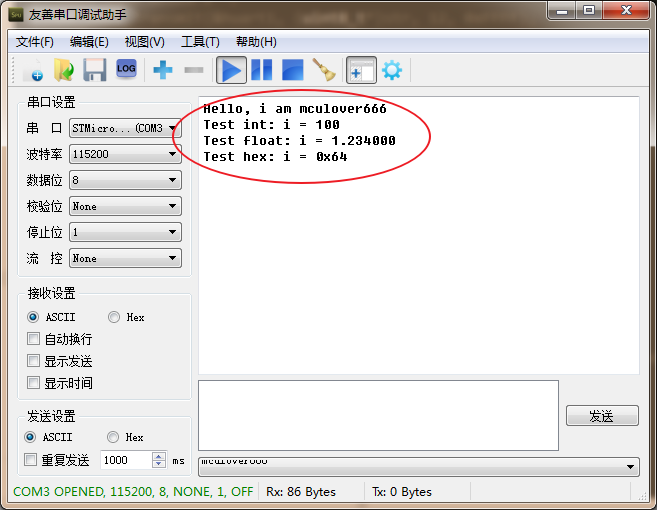657x510 pixels.
Task: Click the 1000 ms interval input field
Action: [x=126, y=460]
